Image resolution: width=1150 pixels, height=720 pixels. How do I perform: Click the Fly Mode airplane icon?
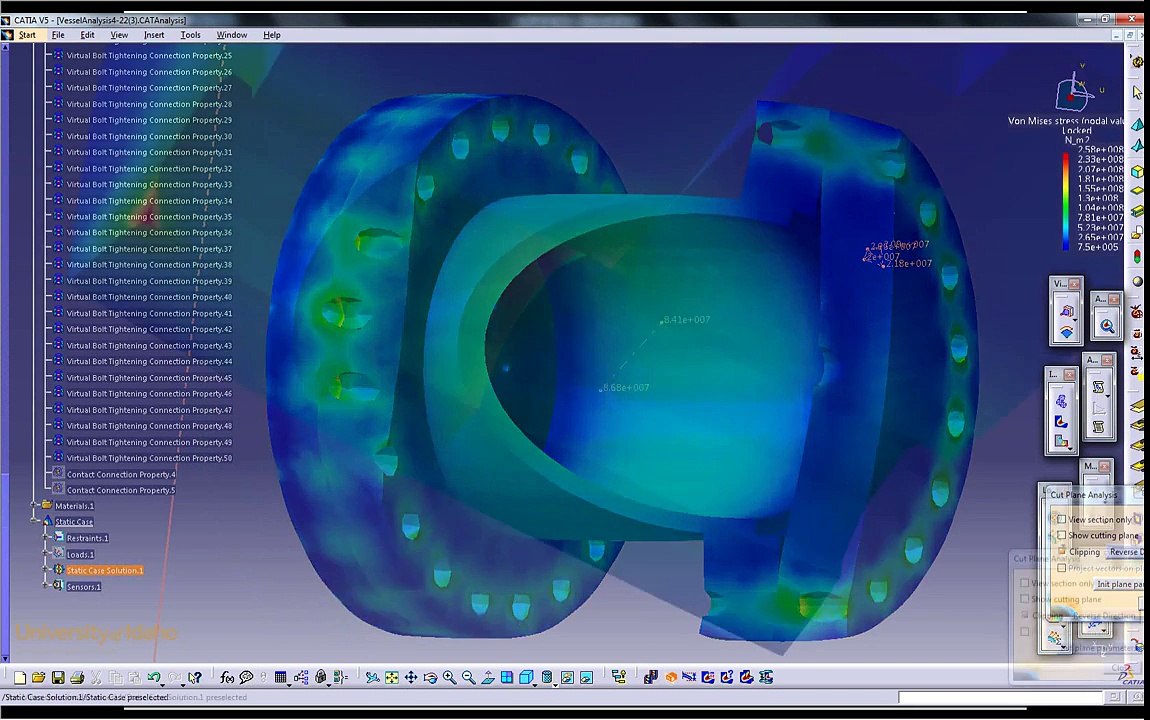(373, 677)
